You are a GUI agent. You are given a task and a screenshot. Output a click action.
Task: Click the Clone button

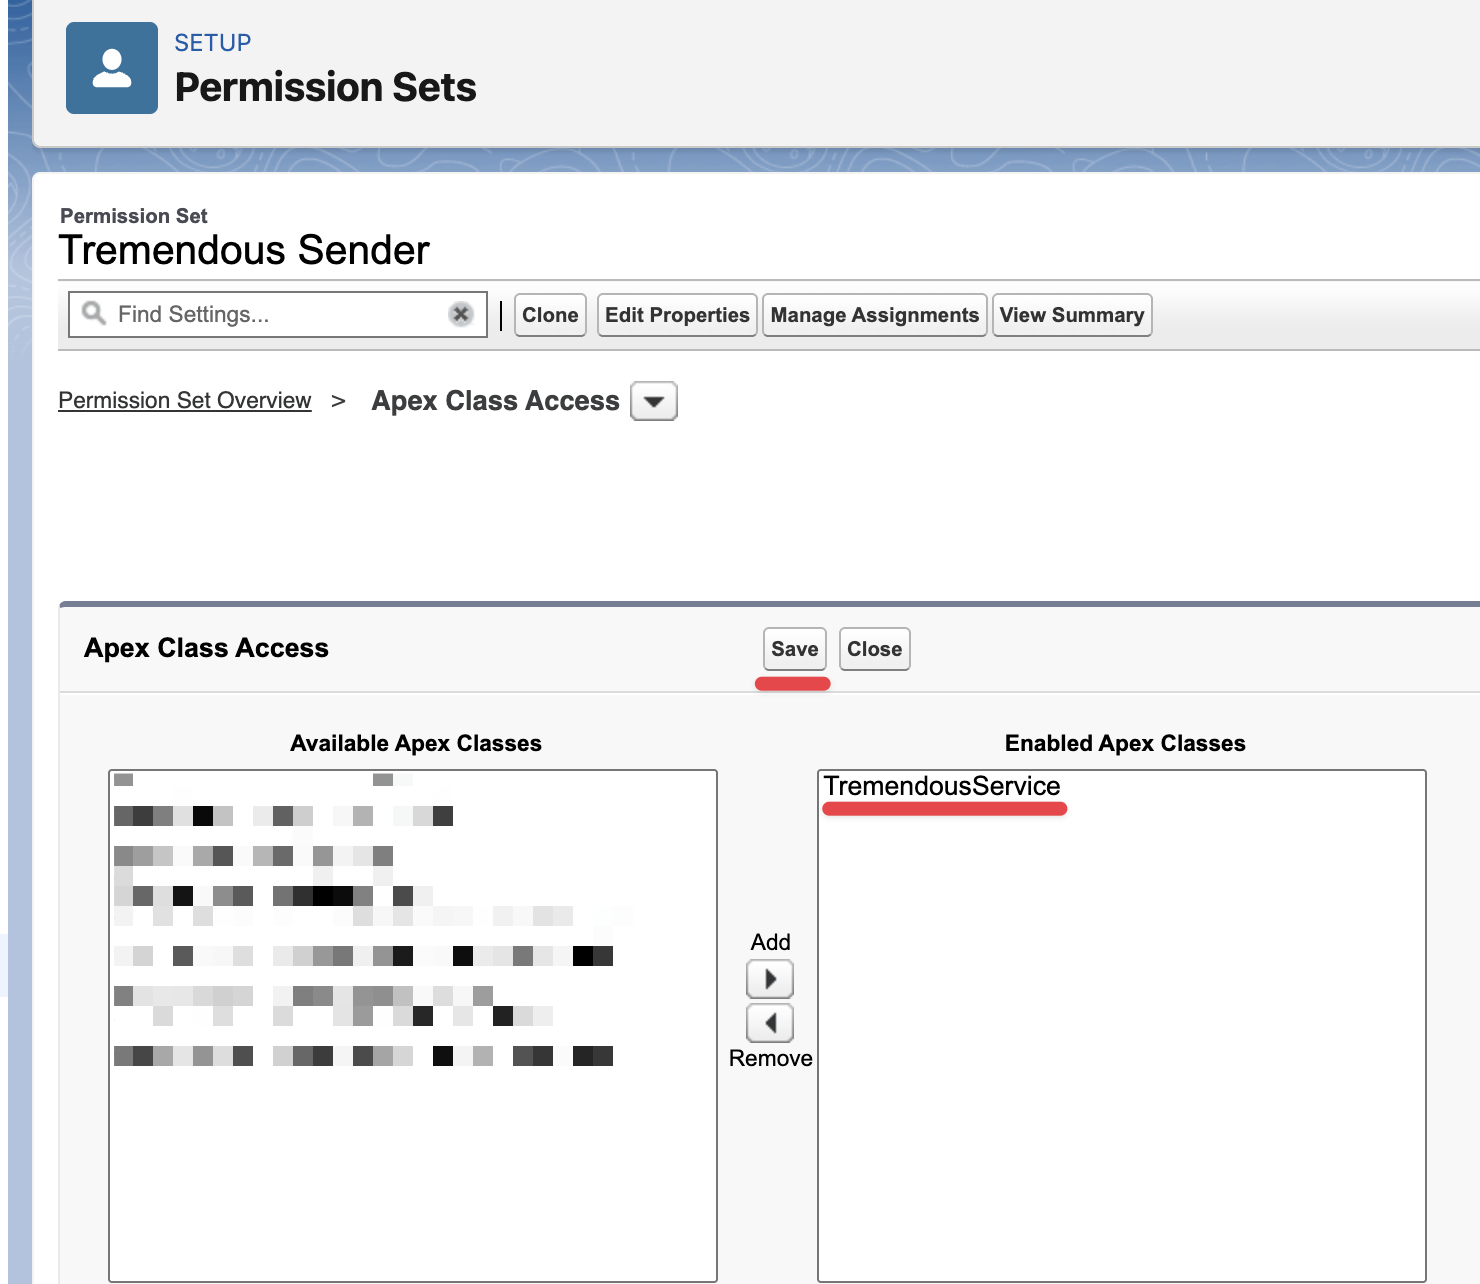(550, 315)
